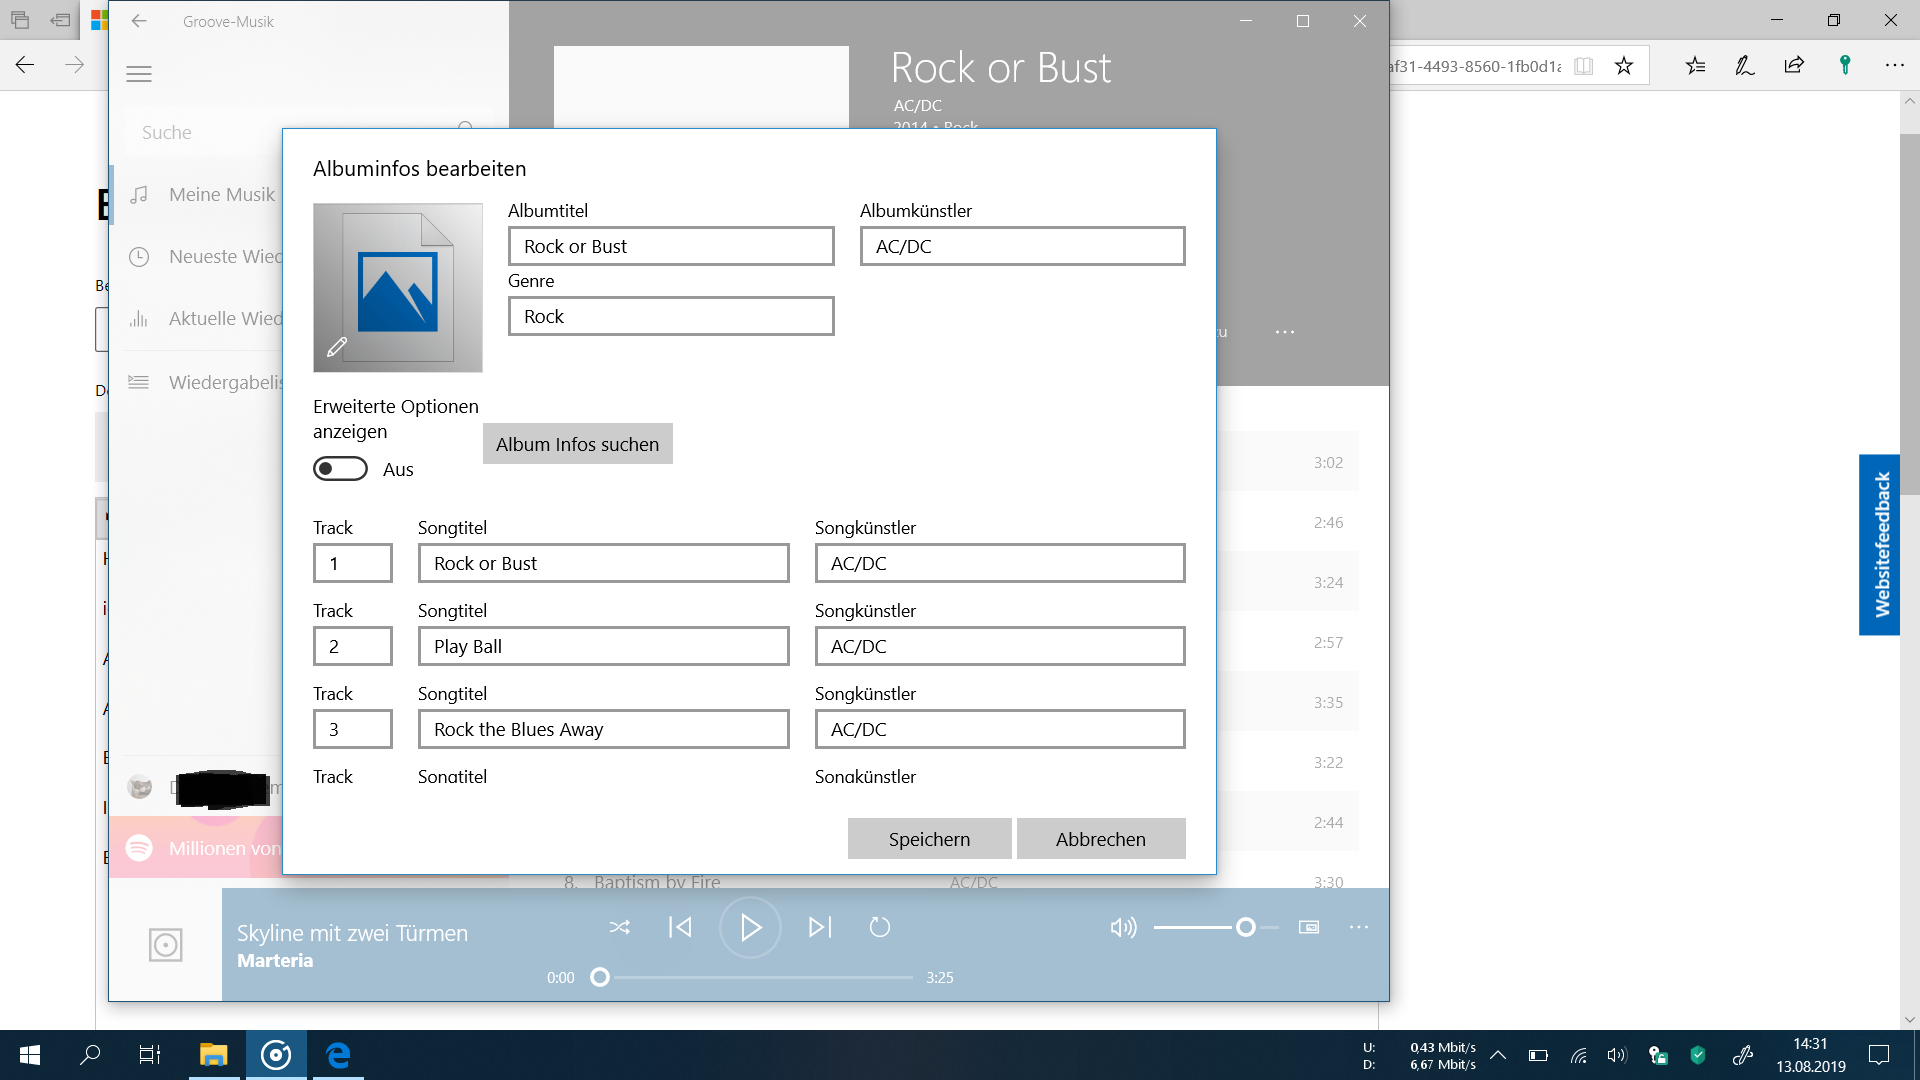Toggle shuffle playback

620,927
